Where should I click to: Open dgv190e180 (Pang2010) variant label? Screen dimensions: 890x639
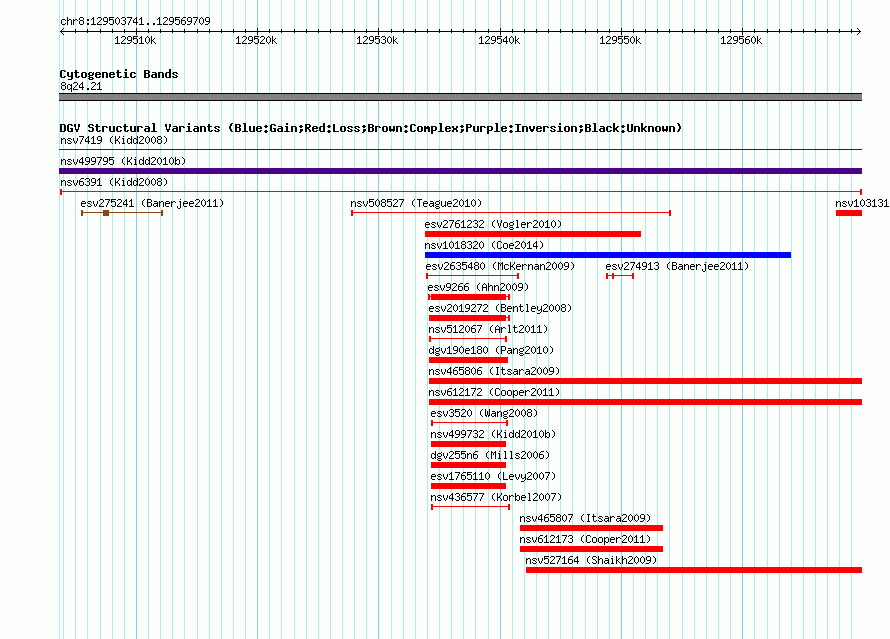[491, 350]
